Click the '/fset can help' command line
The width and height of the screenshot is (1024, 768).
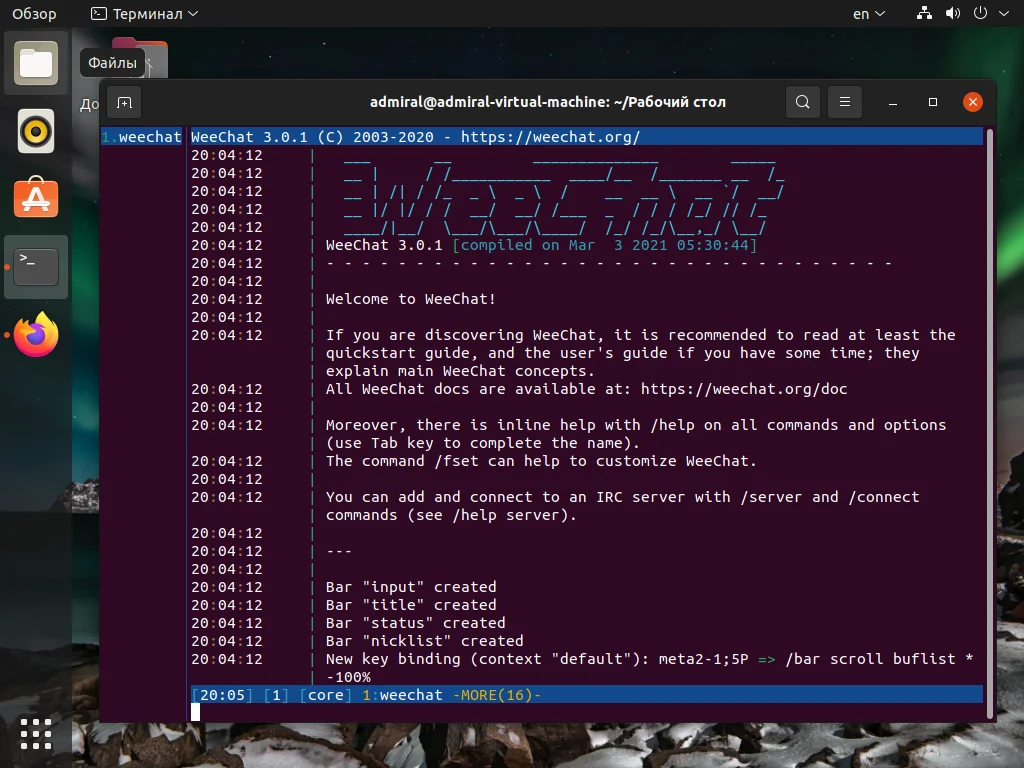541,461
